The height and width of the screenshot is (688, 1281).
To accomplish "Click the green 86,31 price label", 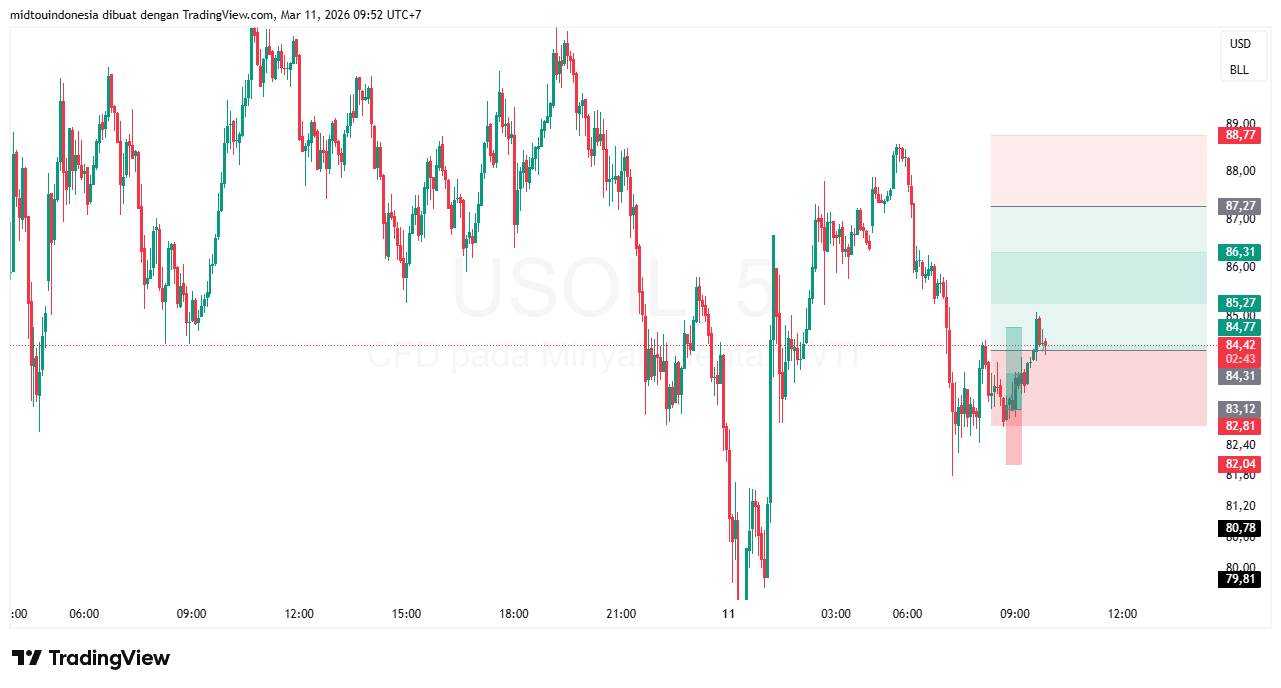I will pyautogui.click(x=1240, y=252).
